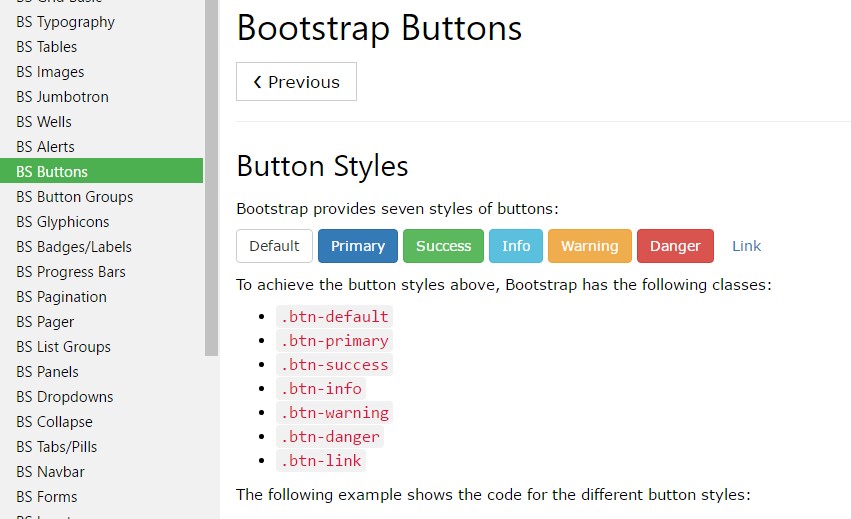Go back with the Previous button
This screenshot has width=851, height=519.
(x=296, y=81)
